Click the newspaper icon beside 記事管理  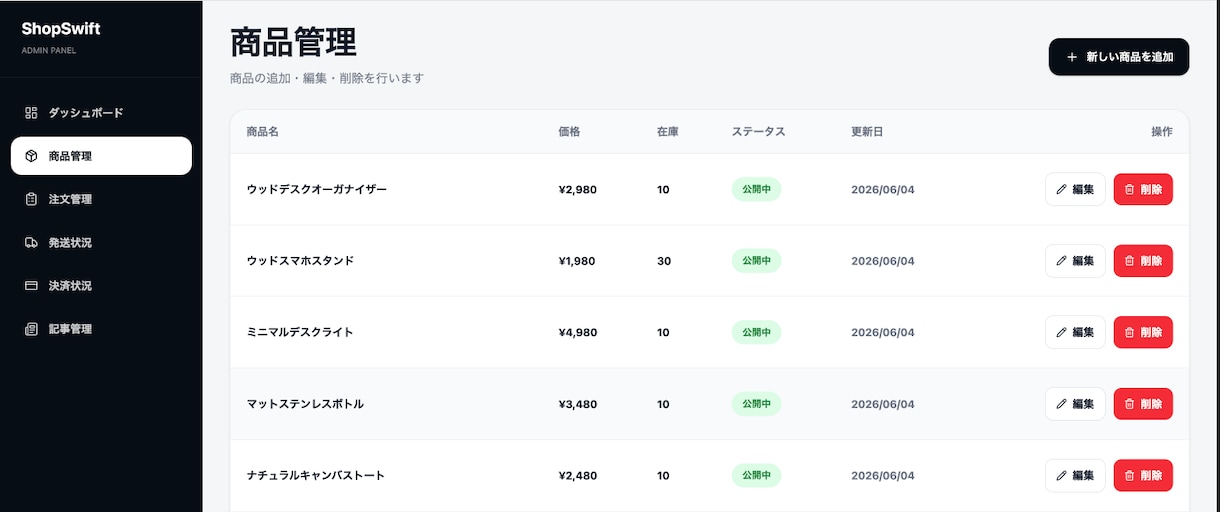pyautogui.click(x=31, y=329)
